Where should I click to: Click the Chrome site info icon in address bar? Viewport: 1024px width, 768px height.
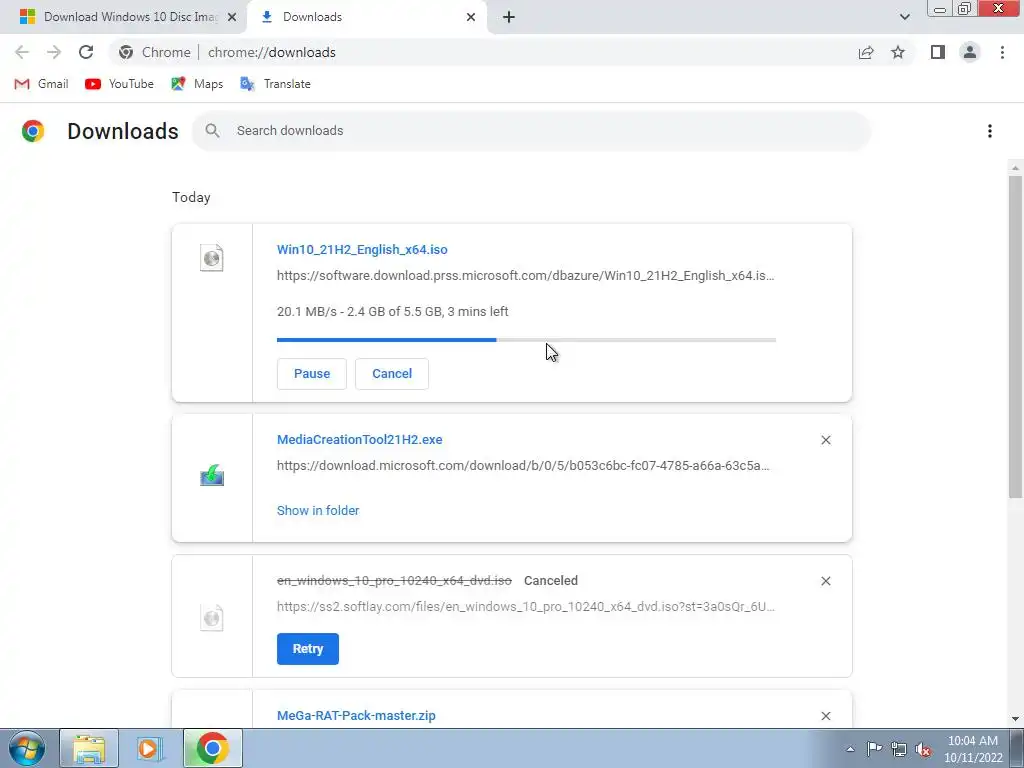126,52
